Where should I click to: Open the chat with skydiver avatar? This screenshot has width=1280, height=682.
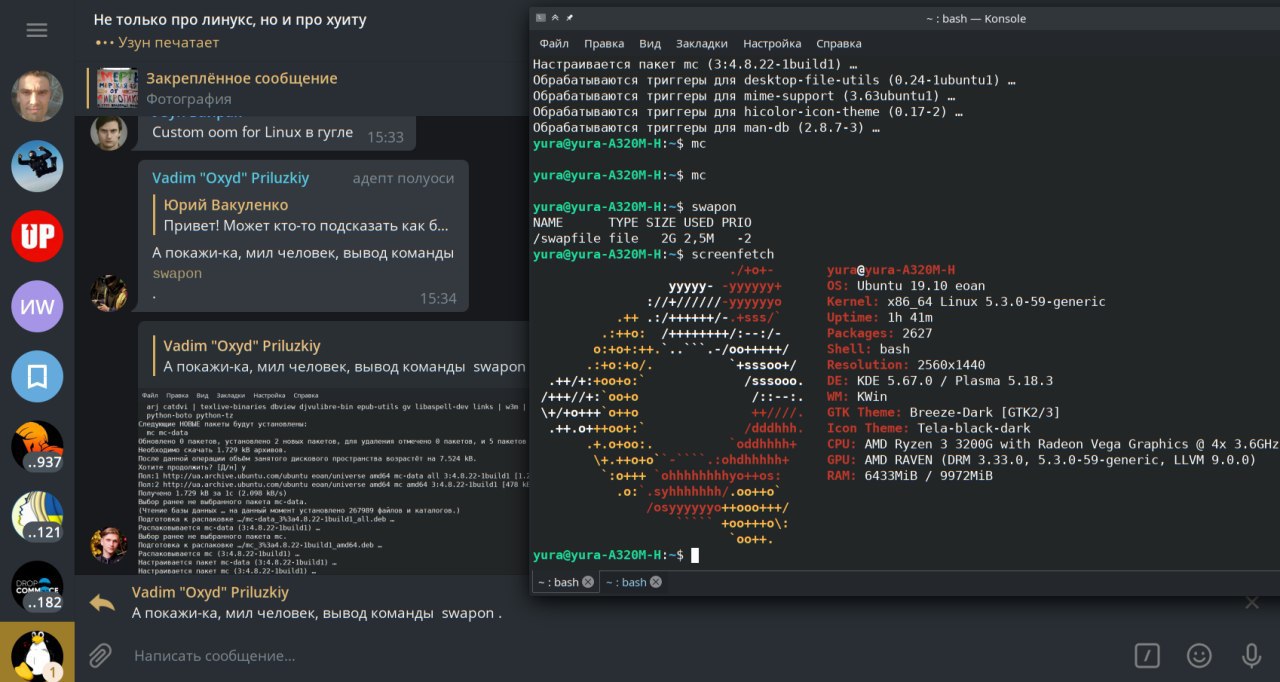point(37,166)
